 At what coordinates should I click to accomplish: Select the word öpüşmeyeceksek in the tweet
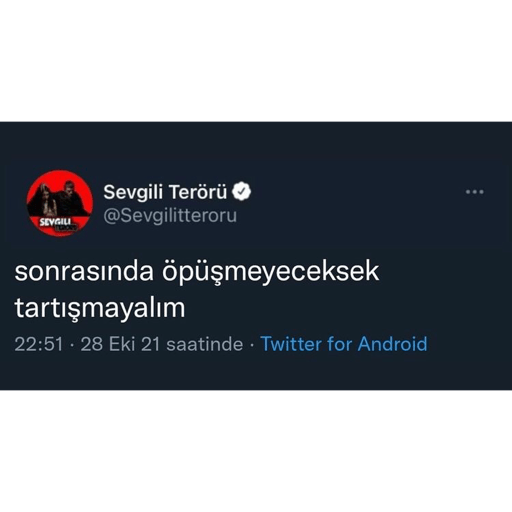[271, 272]
